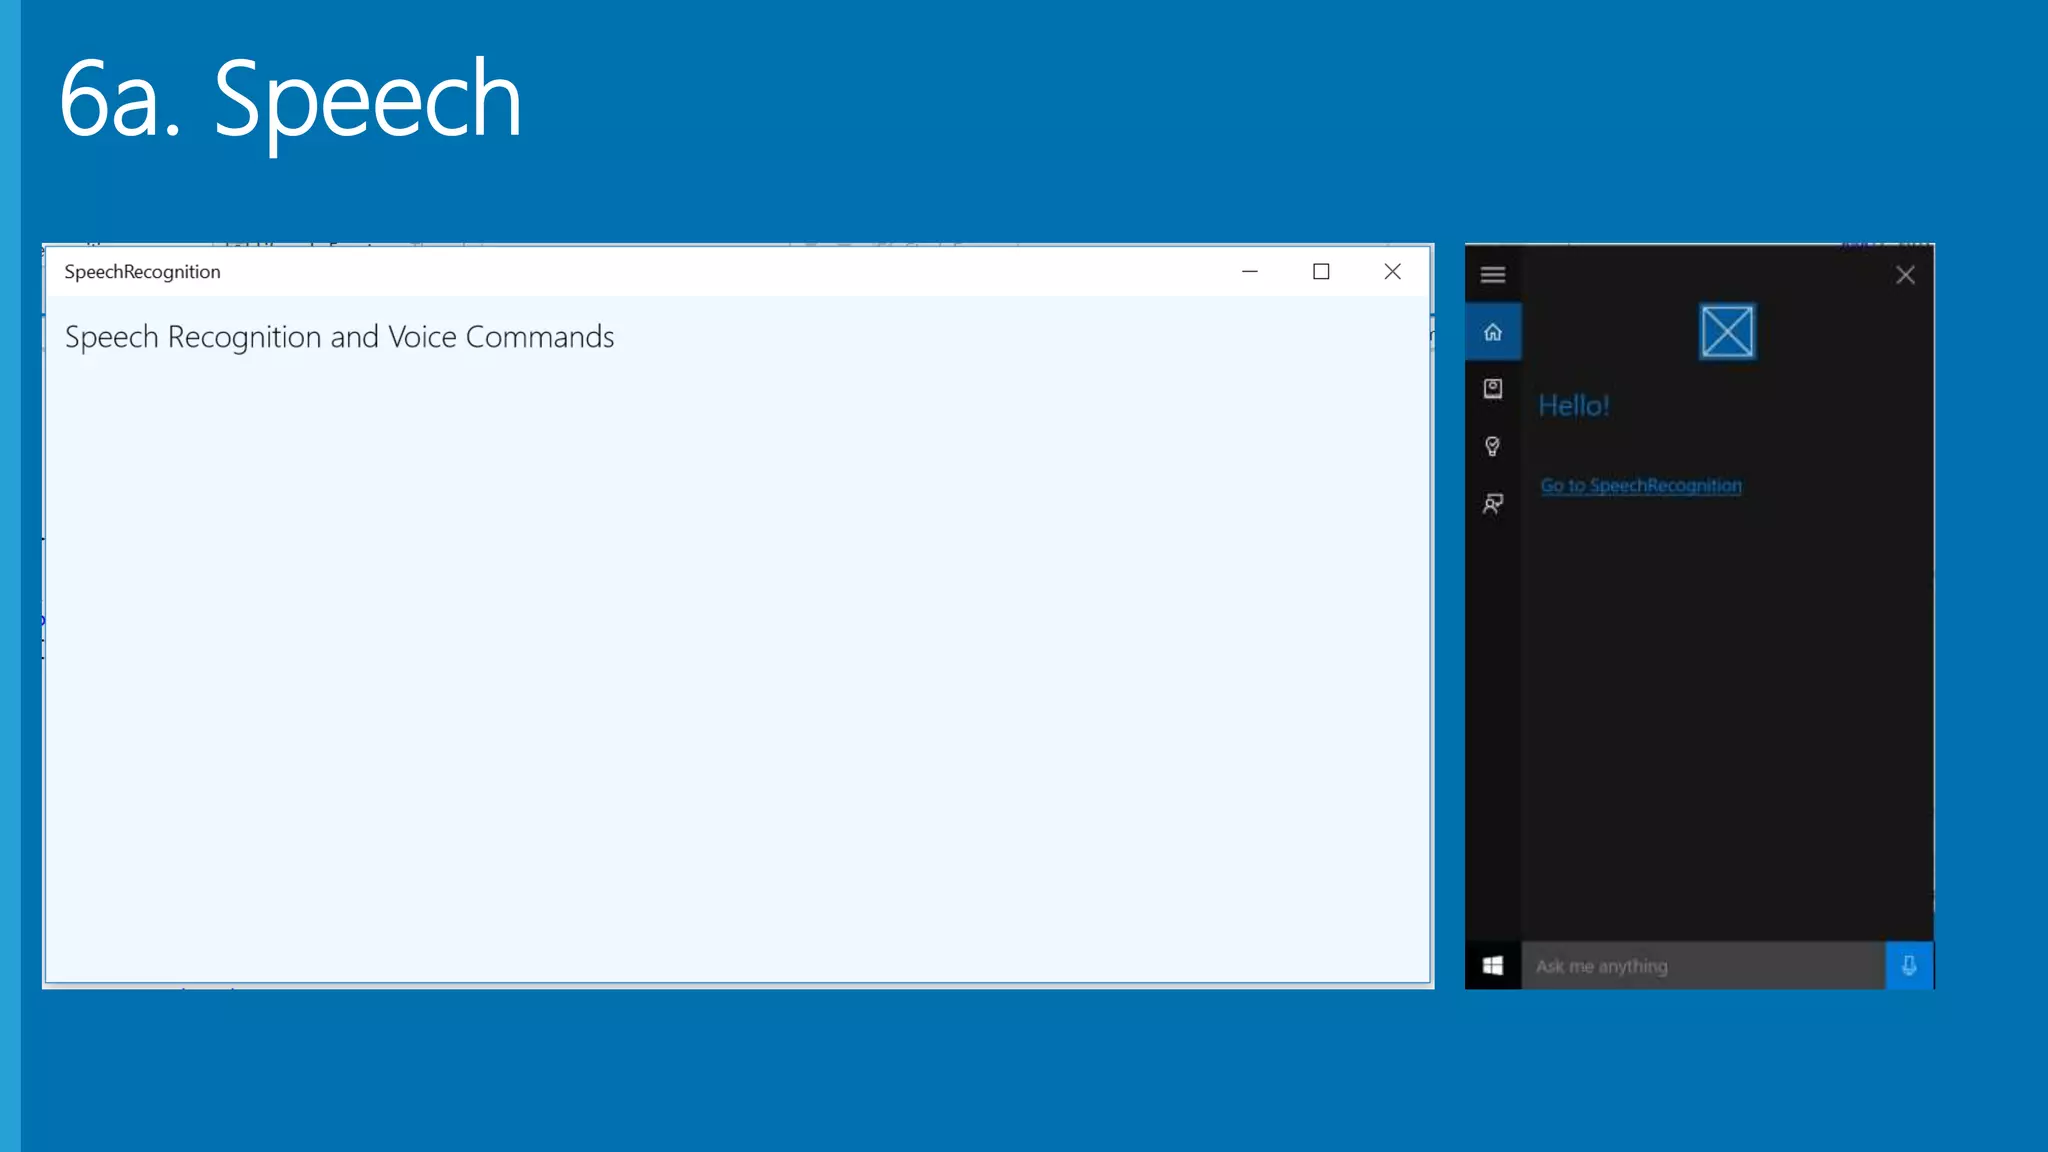Close the Cortana panel
This screenshot has height=1152, width=2048.
(x=1905, y=275)
